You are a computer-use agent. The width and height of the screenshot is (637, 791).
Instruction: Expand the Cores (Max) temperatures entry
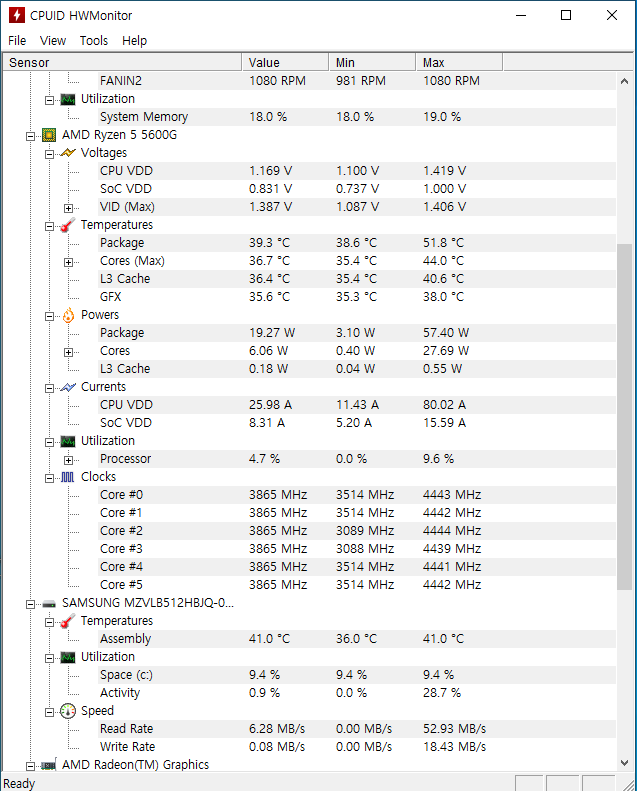[69, 262]
